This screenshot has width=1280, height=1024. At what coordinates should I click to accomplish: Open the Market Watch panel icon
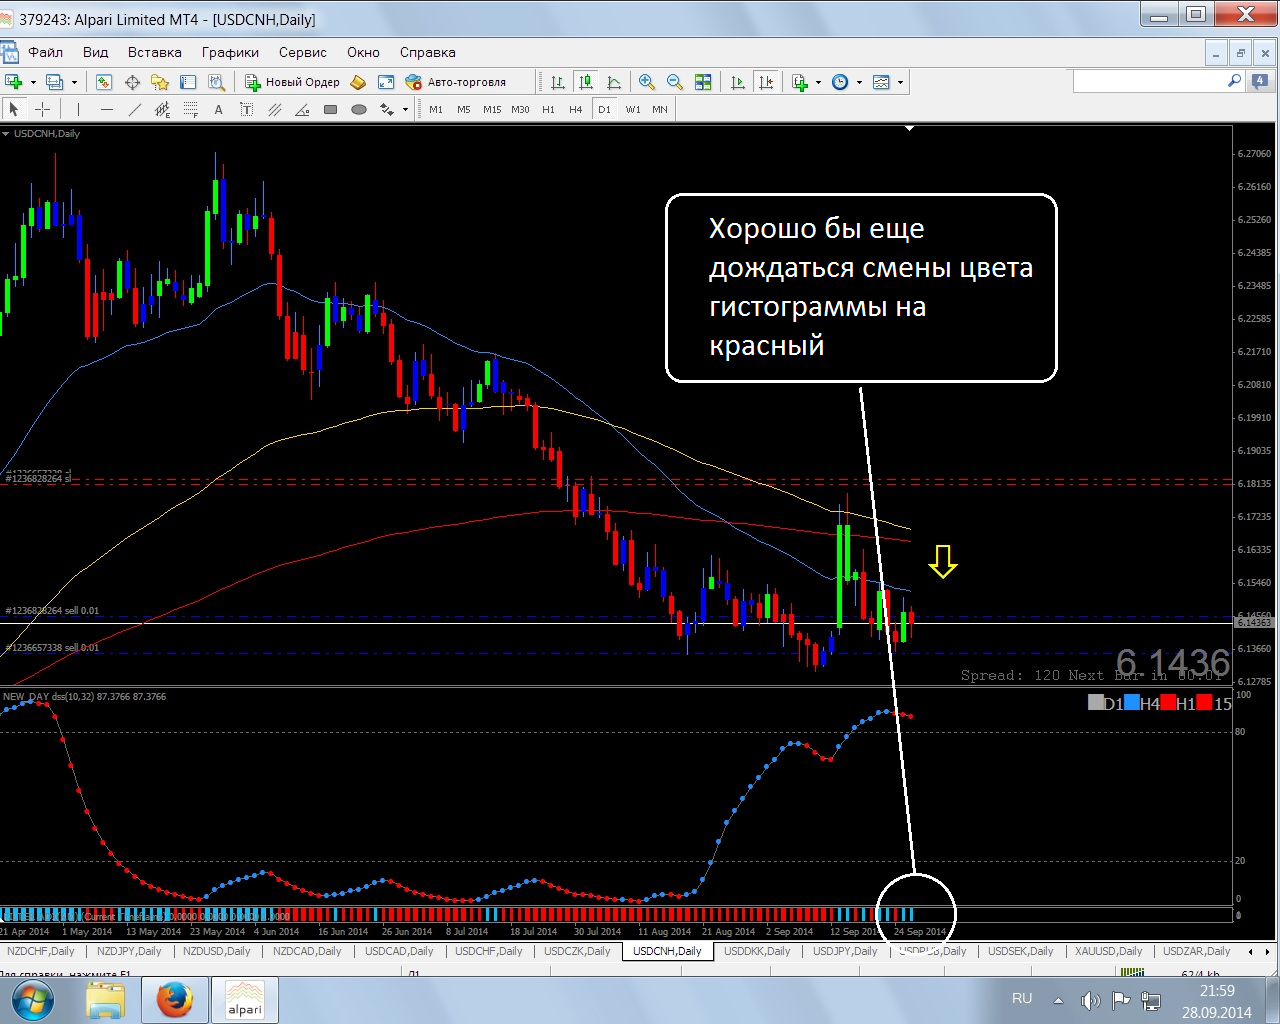coord(104,82)
